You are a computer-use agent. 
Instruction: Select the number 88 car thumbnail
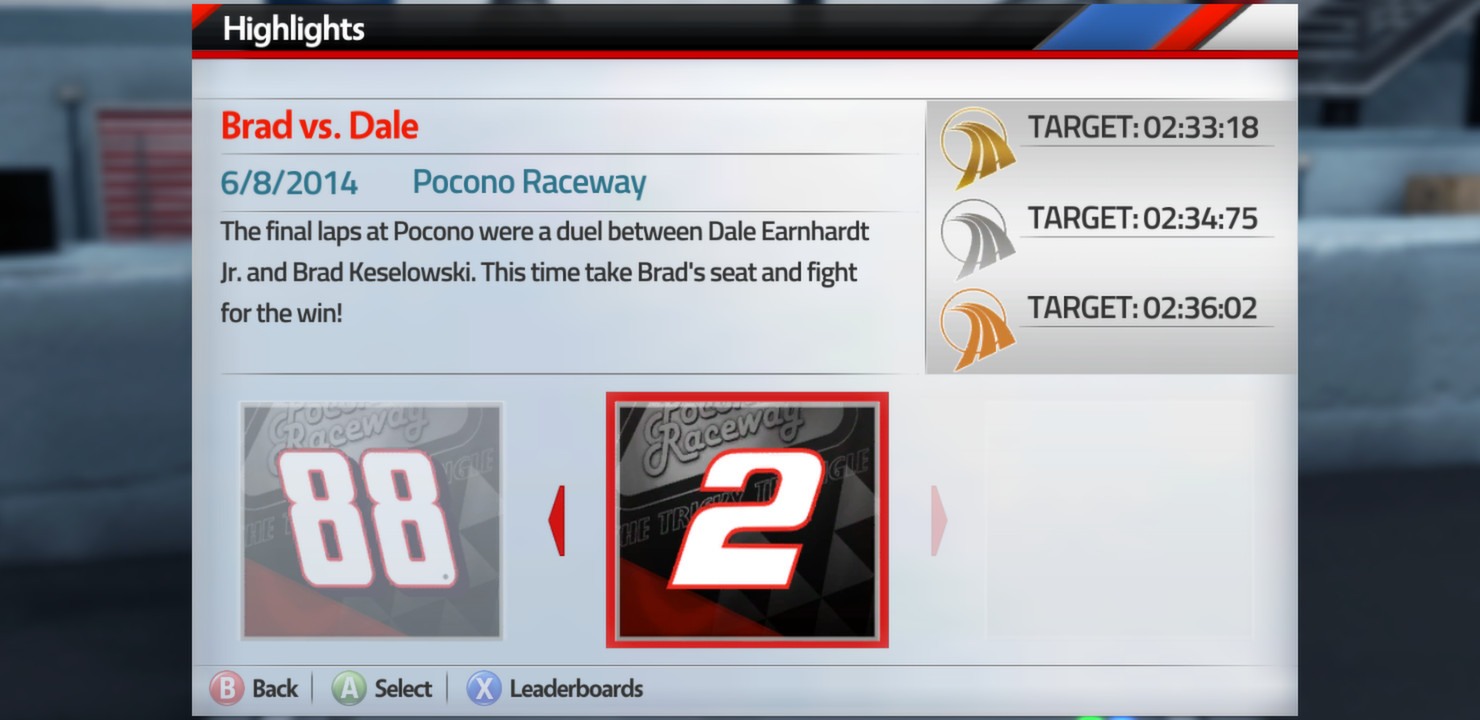click(372, 520)
